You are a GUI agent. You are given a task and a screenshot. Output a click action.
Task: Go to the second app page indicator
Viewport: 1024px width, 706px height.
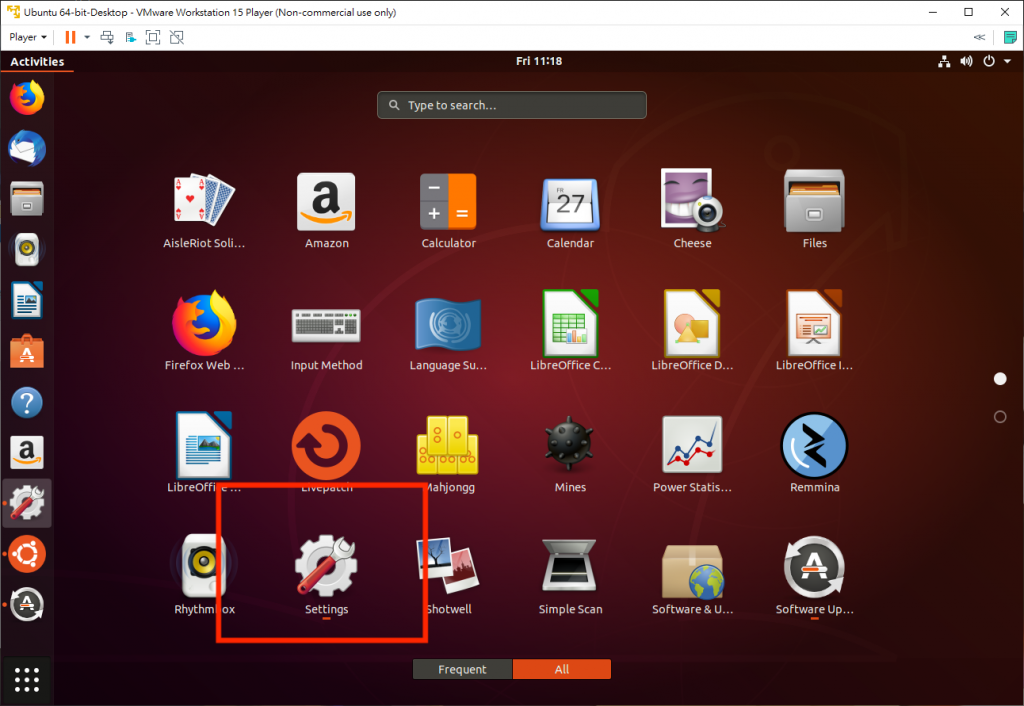click(x=1000, y=417)
